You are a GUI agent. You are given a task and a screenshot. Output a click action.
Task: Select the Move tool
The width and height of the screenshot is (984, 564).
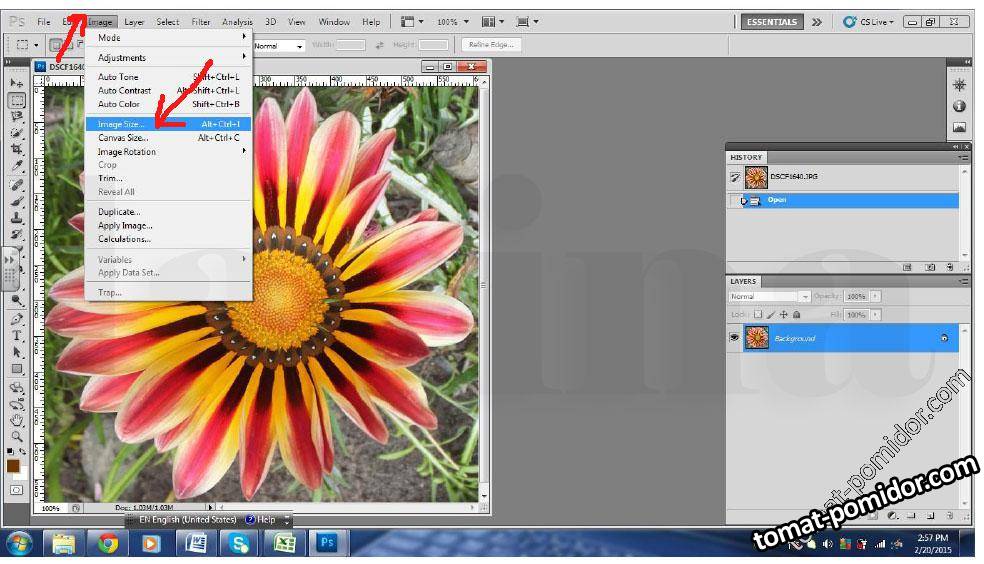(17, 83)
